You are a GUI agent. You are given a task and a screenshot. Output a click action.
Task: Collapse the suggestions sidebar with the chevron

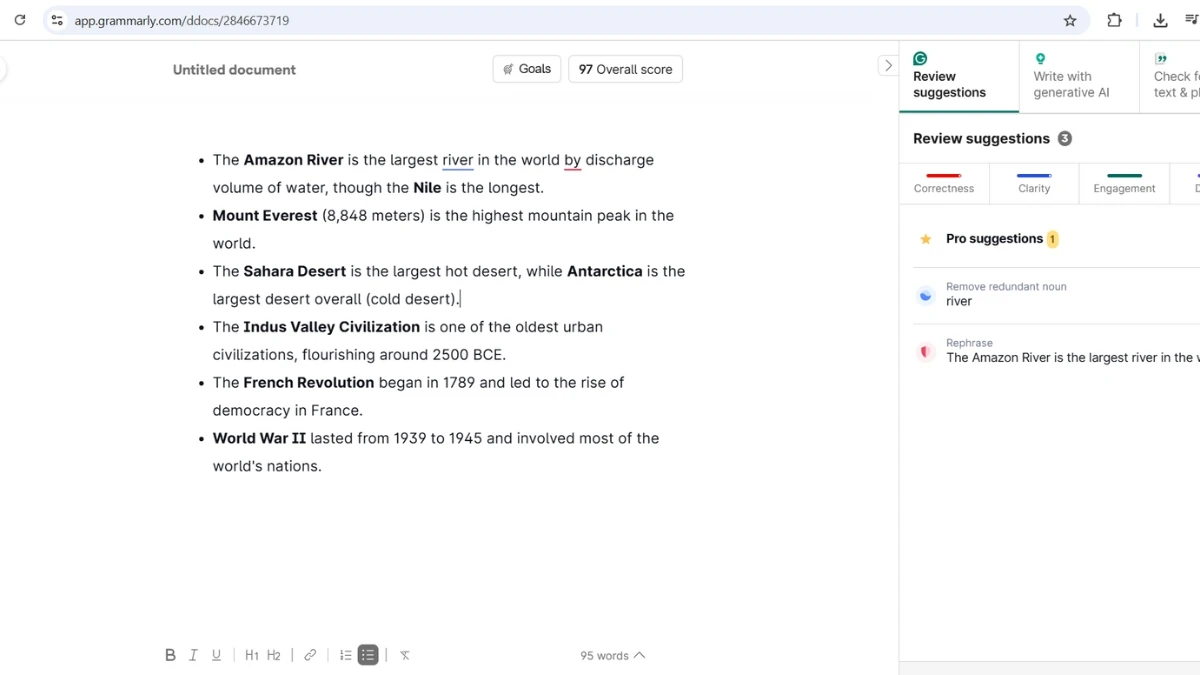click(887, 66)
